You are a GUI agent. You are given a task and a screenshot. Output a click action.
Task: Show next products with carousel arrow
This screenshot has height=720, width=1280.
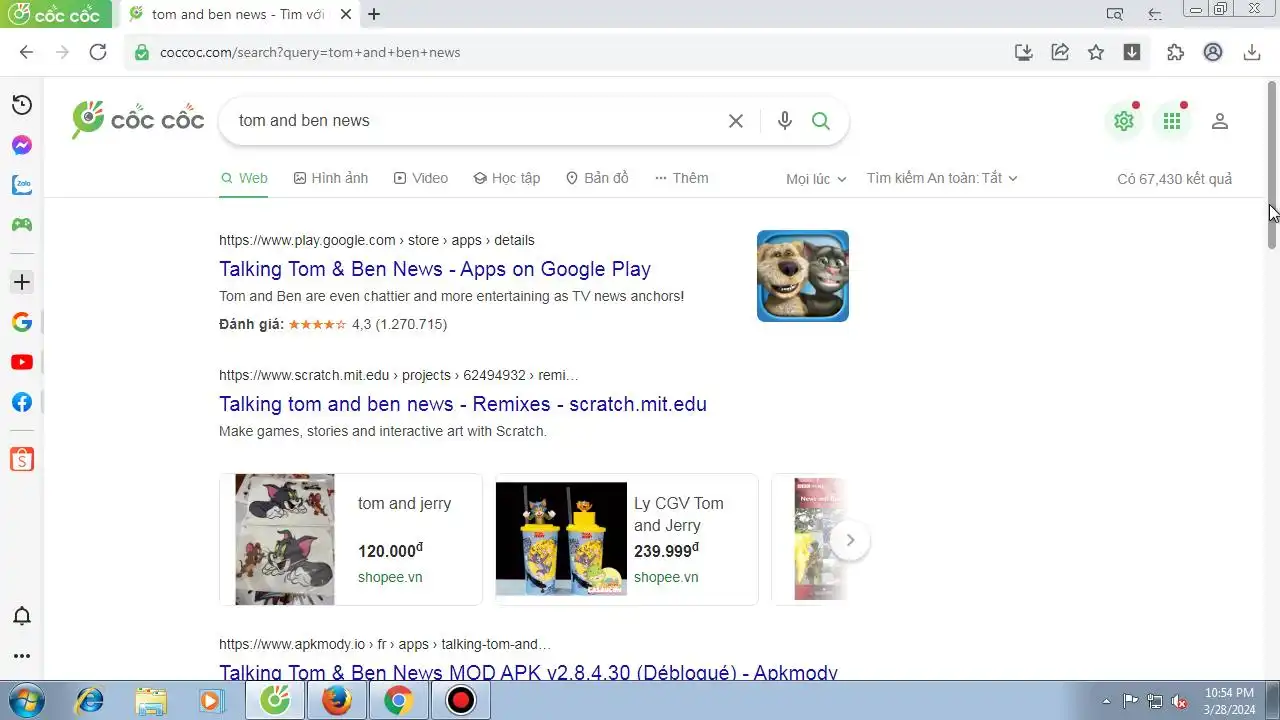pyautogui.click(x=850, y=540)
